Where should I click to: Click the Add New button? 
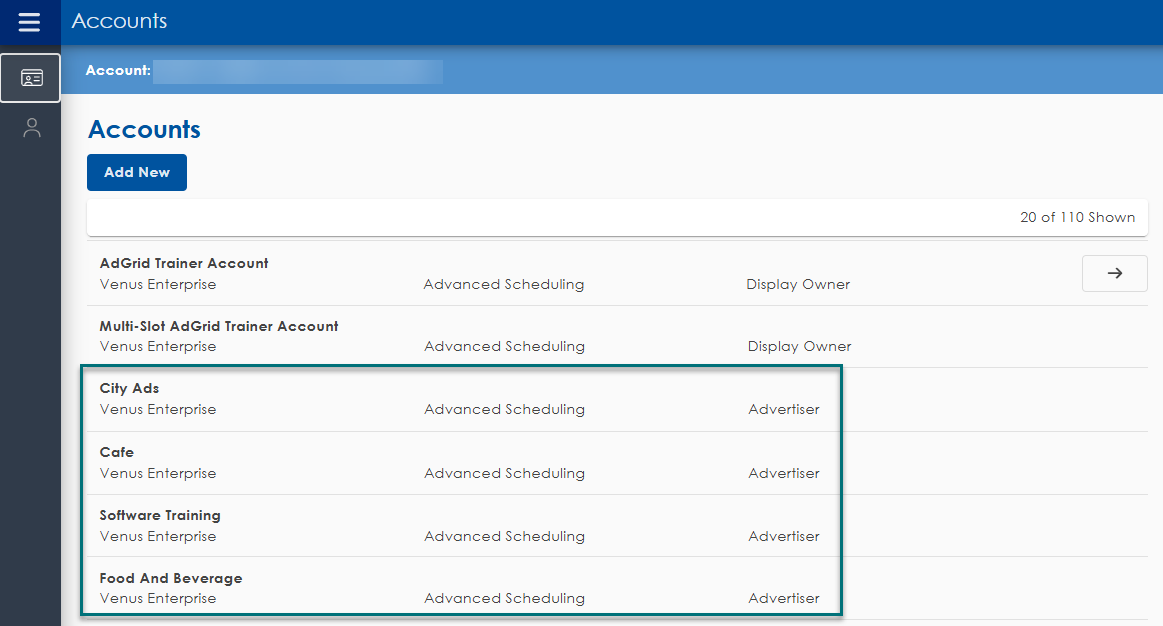click(x=137, y=172)
